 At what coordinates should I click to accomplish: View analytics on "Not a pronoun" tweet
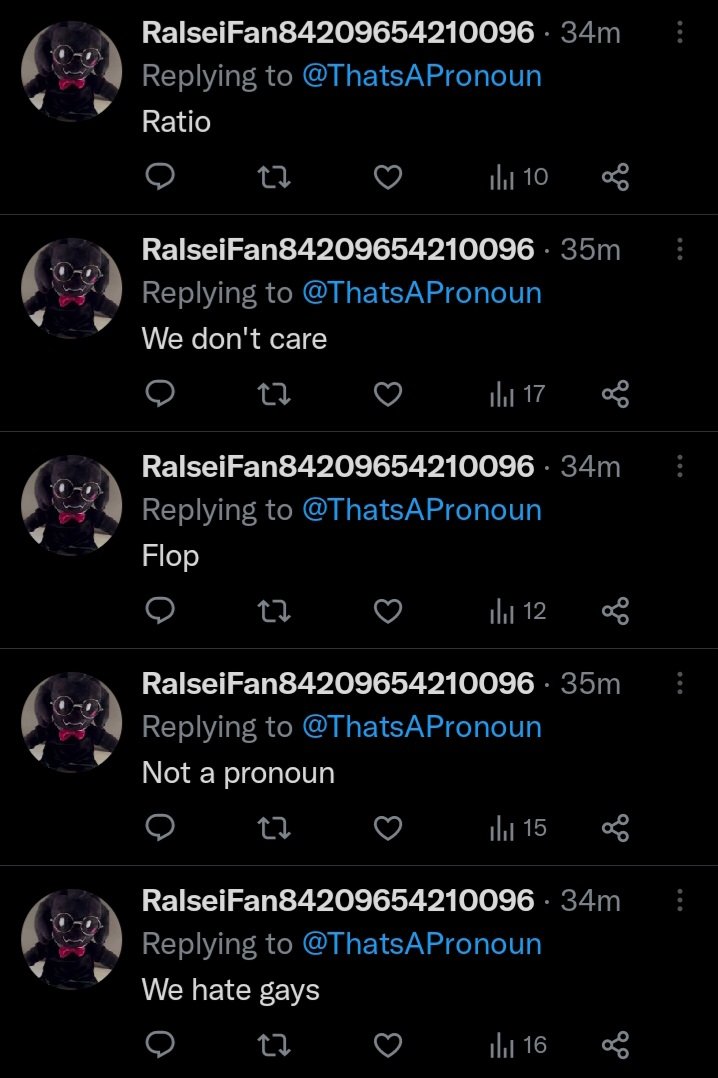(x=518, y=828)
